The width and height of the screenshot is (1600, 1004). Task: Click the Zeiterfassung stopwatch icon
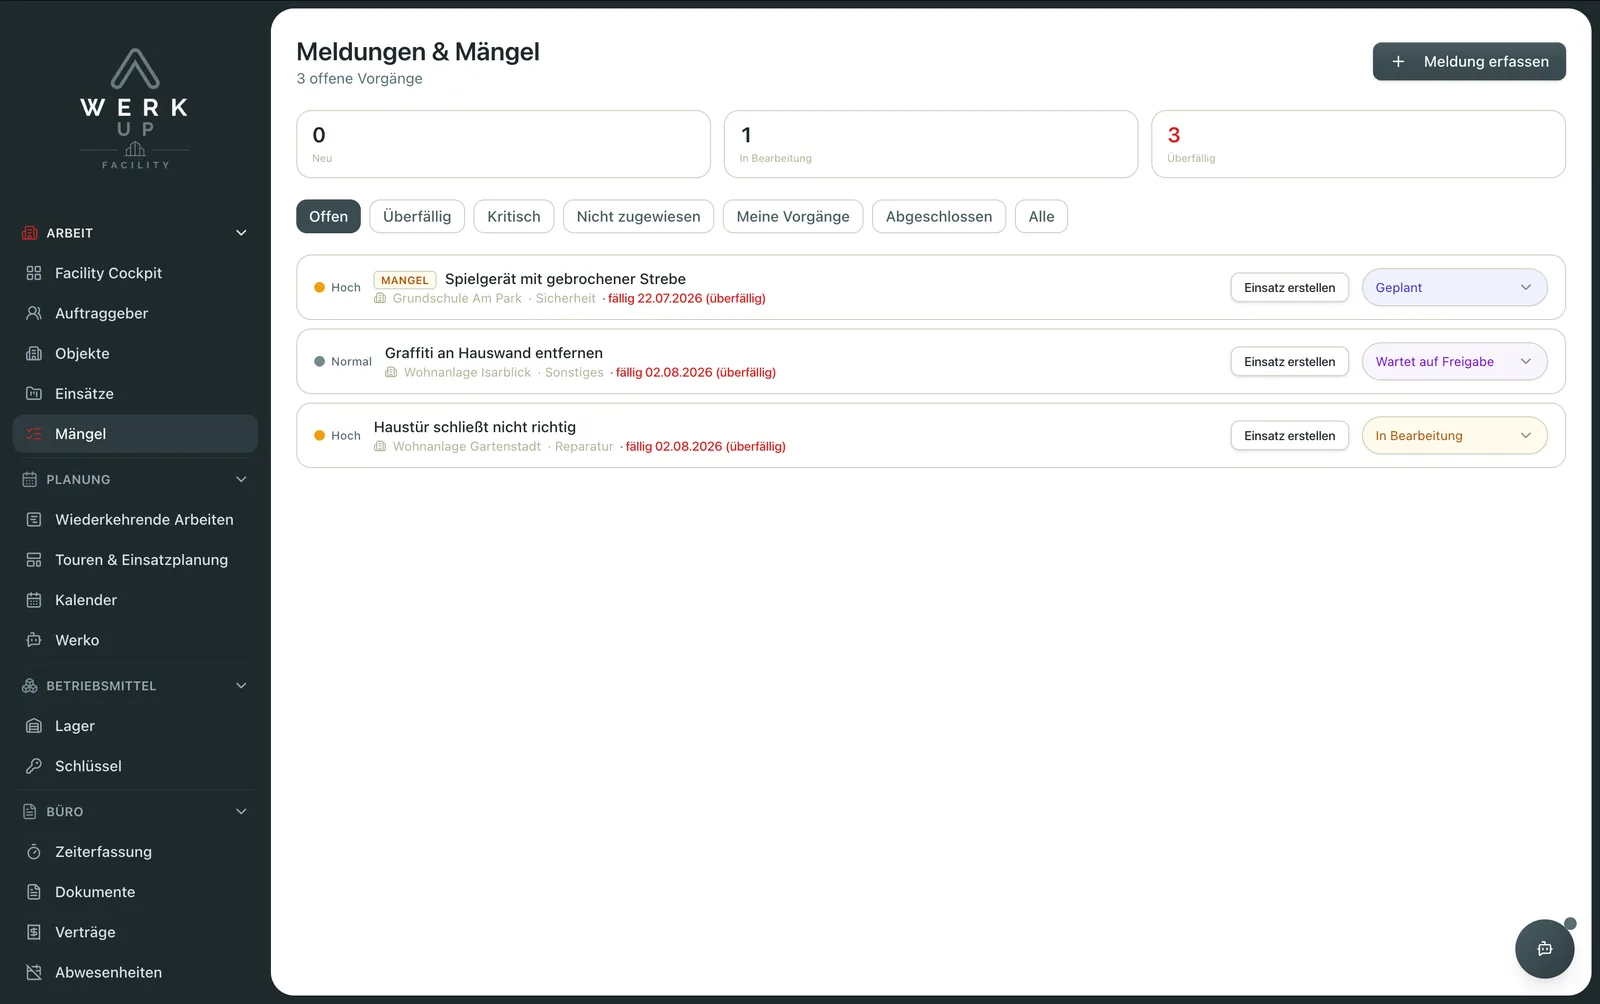click(34, 852)
